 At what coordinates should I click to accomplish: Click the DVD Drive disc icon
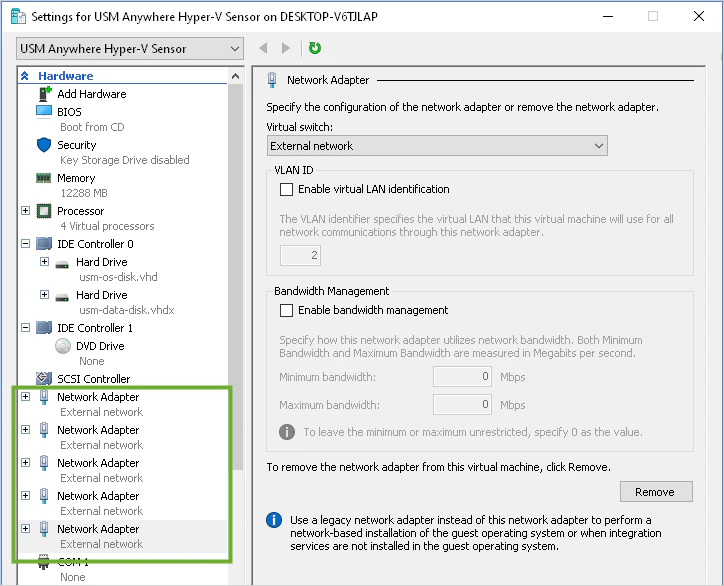(x=63, y=346)
